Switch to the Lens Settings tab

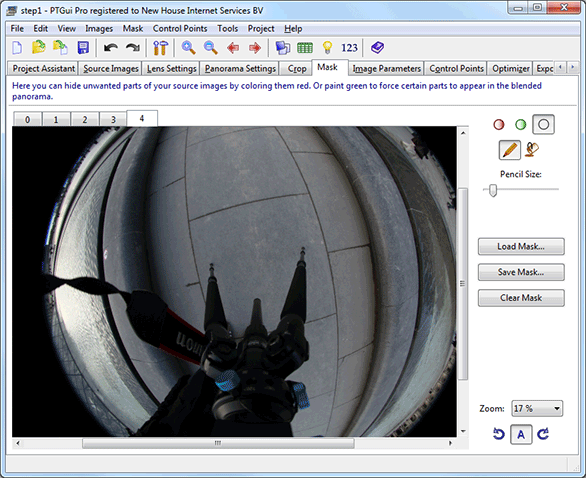[171, 69]
